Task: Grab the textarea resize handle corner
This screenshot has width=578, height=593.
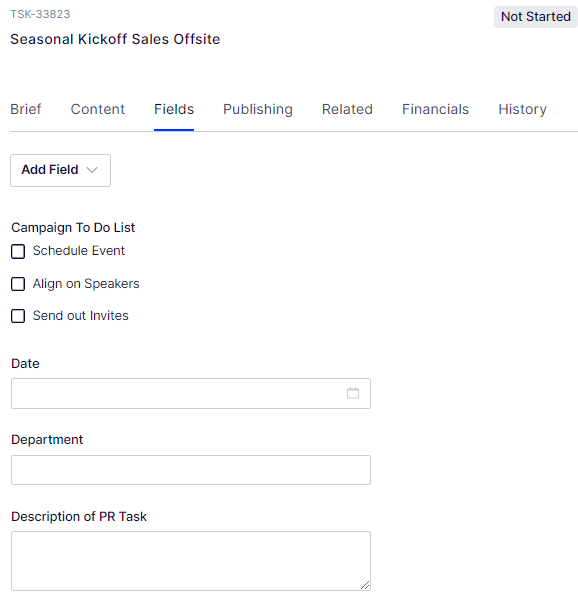Action: point(365,585)
